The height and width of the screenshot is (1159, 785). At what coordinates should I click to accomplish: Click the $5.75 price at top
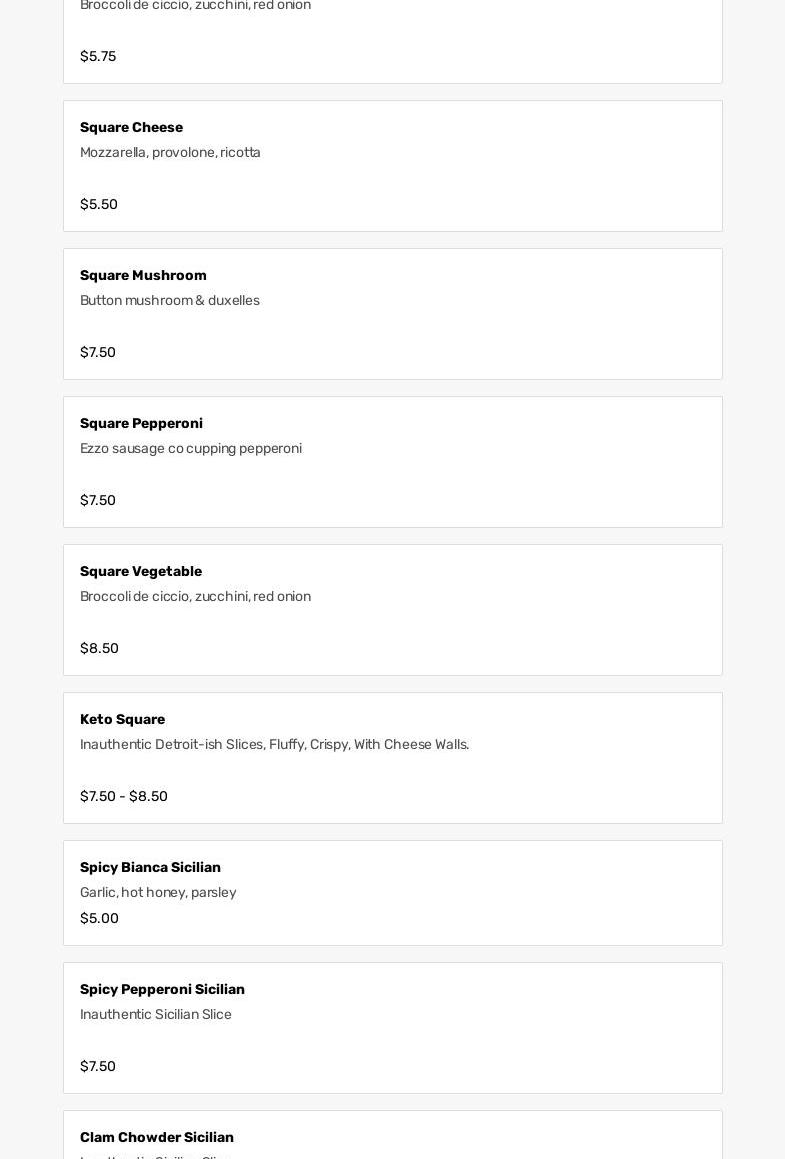[98, 56]
